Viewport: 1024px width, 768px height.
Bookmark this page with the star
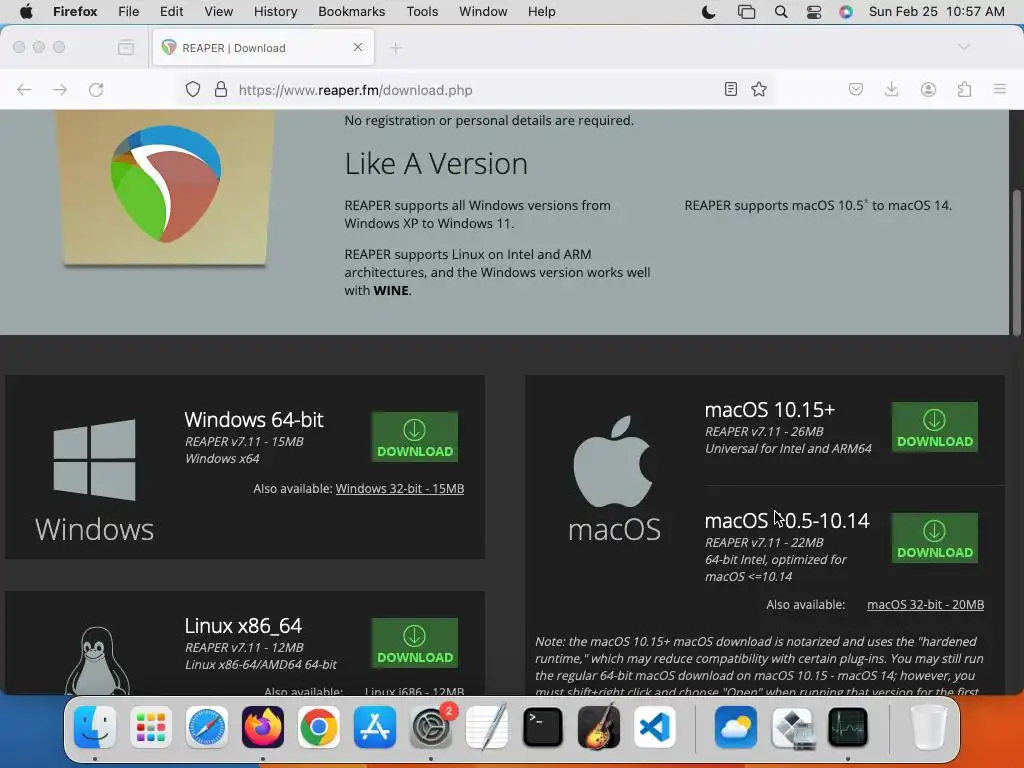pyautogui.click(x=759, y=89)
